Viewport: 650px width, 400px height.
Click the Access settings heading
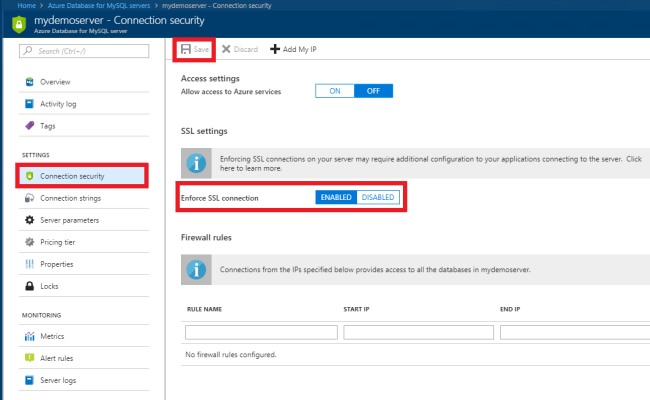pos(210,78)
